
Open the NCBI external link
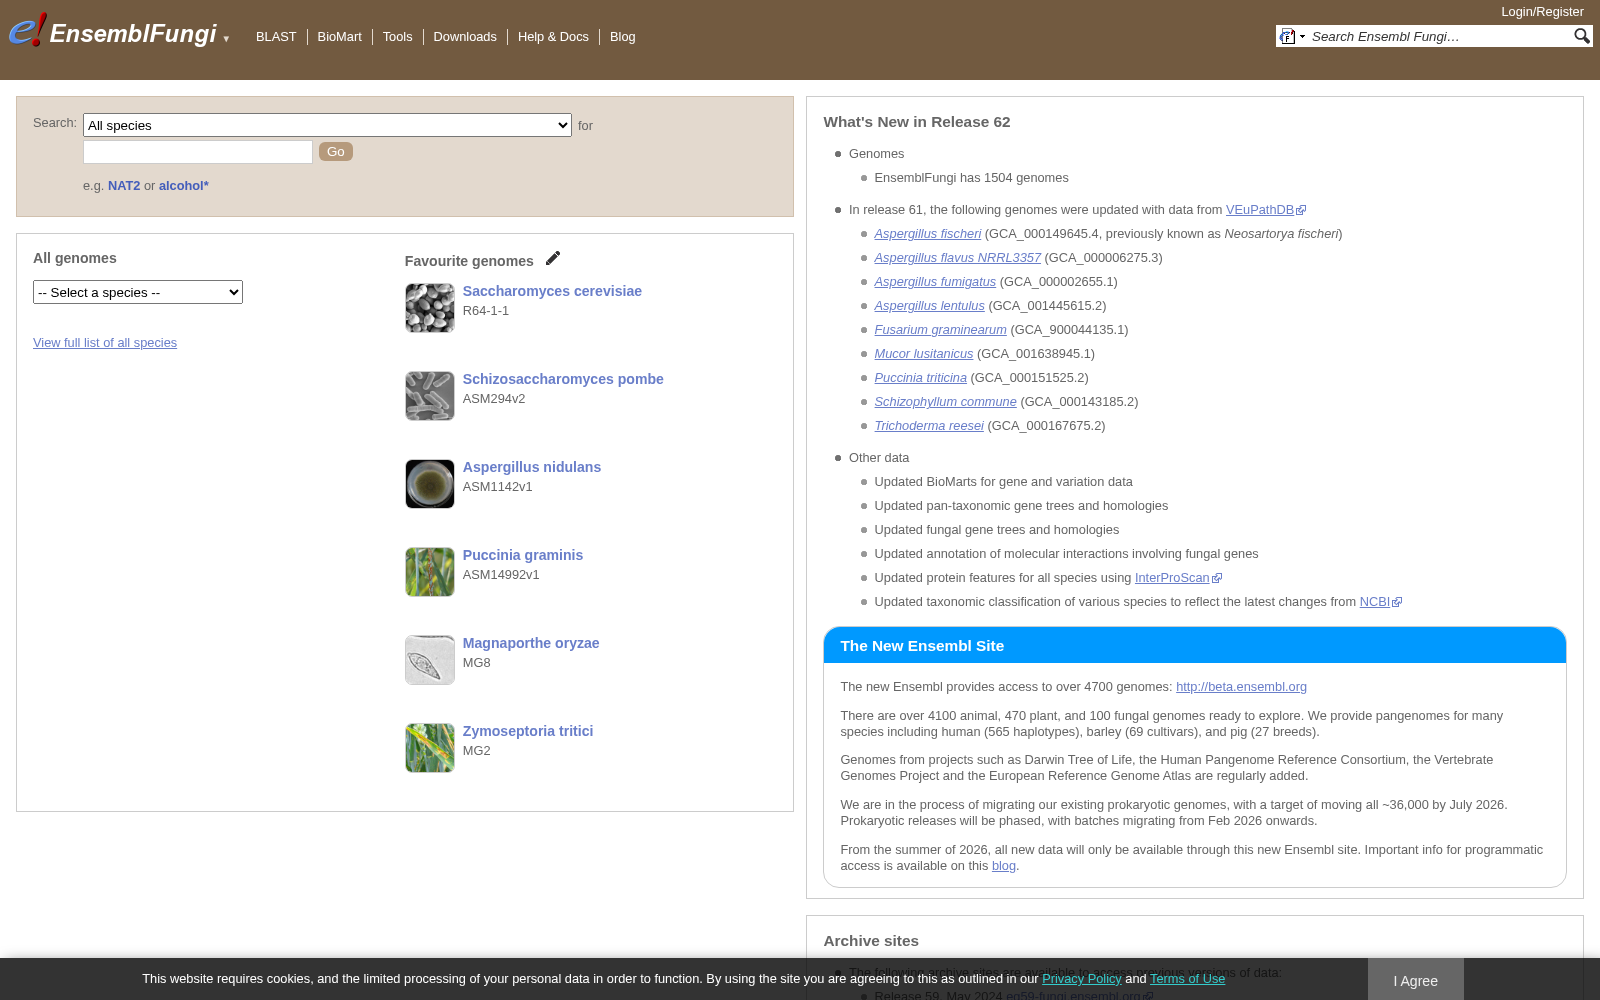[x=1380, y=602]
